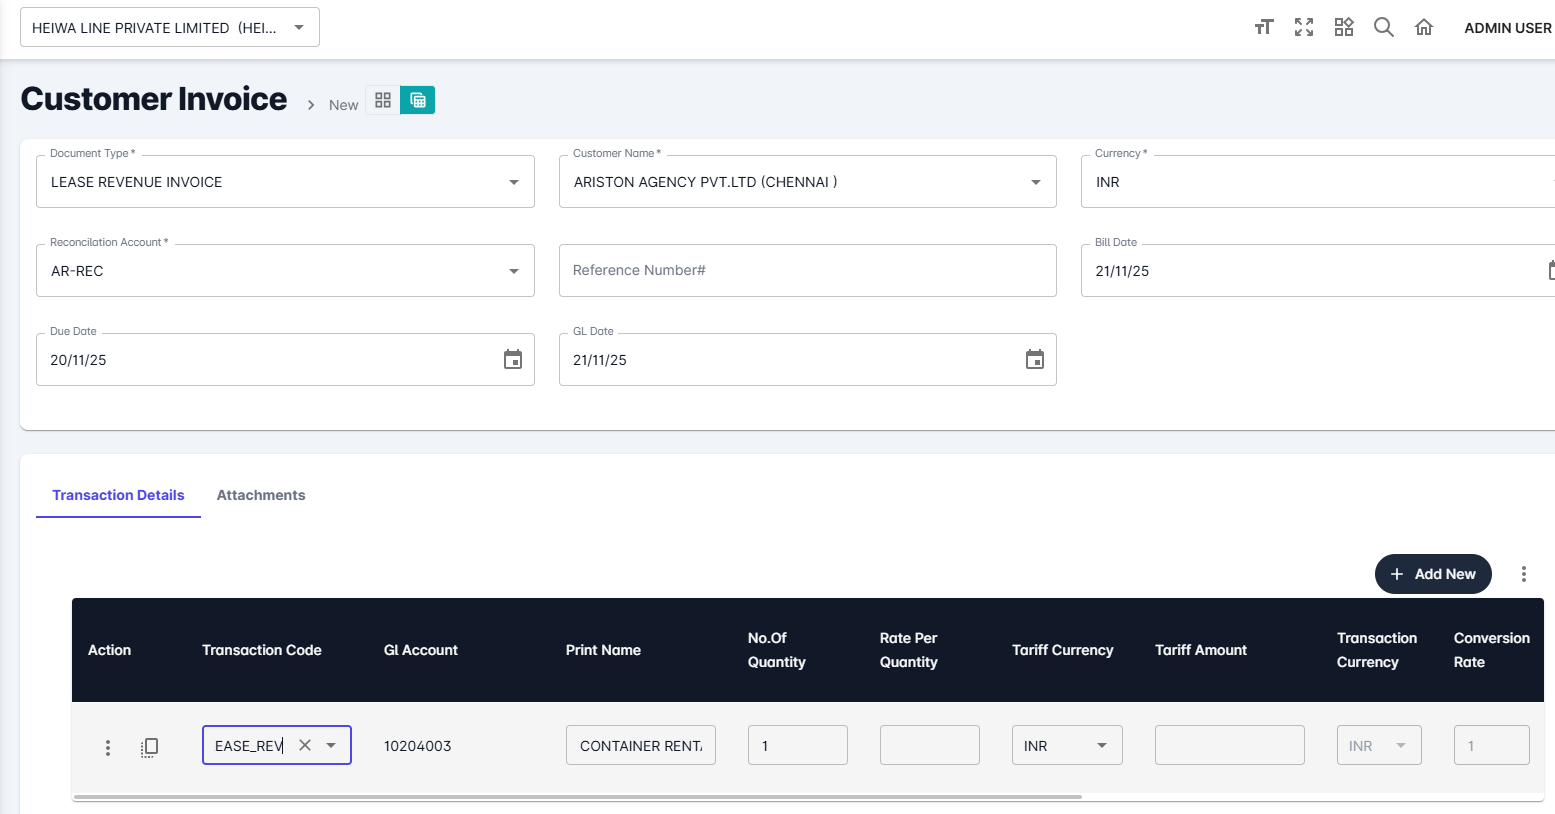The image size is (1555, 814).
Task: Open row action three-dot menu
Action: click(x=108, y=747)
